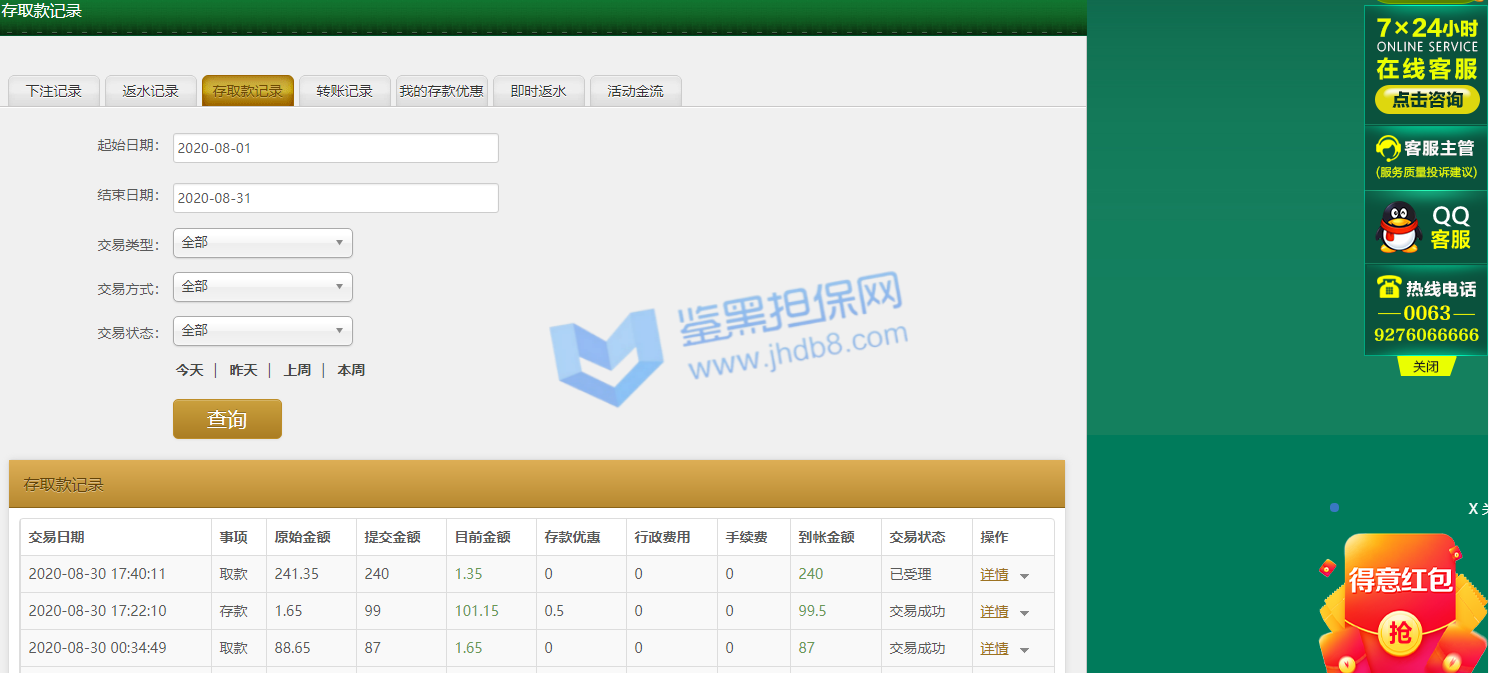Click the hotline telephone icon
Image resolution: width=1489 pixels, height=673 pixels.
click(1388, 288)
